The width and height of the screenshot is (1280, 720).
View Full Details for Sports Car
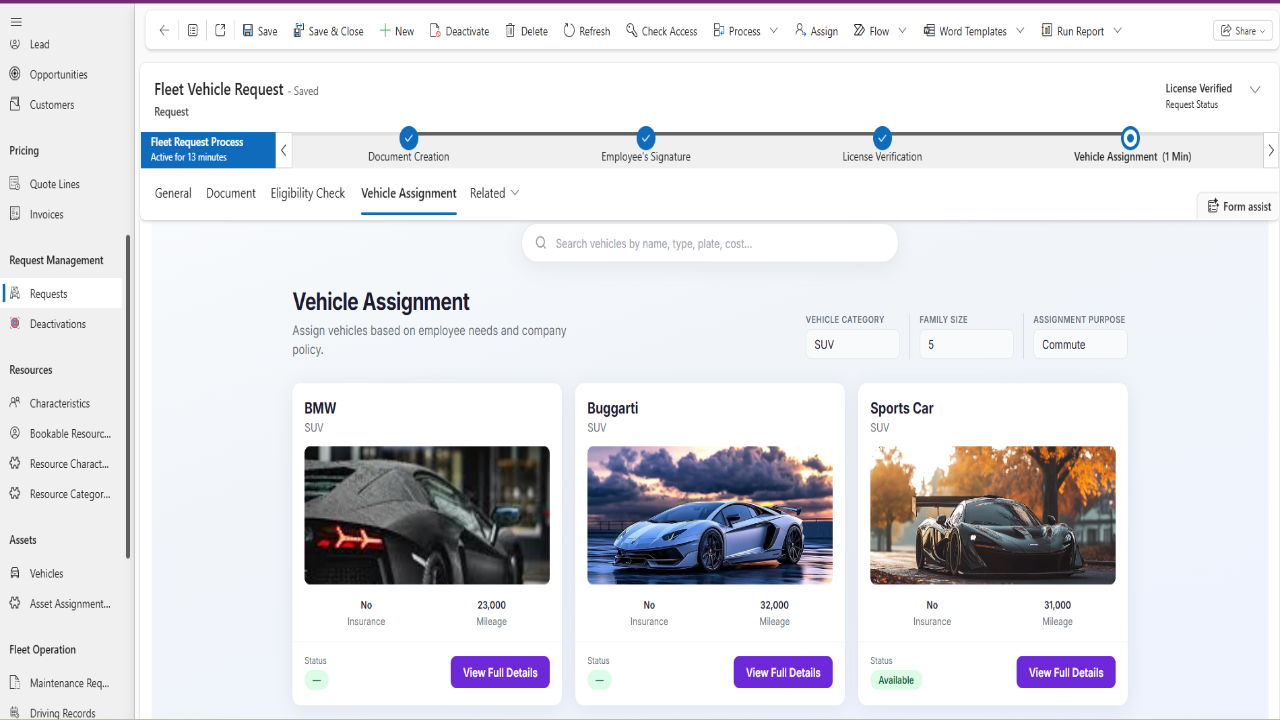coord(1066,672)
